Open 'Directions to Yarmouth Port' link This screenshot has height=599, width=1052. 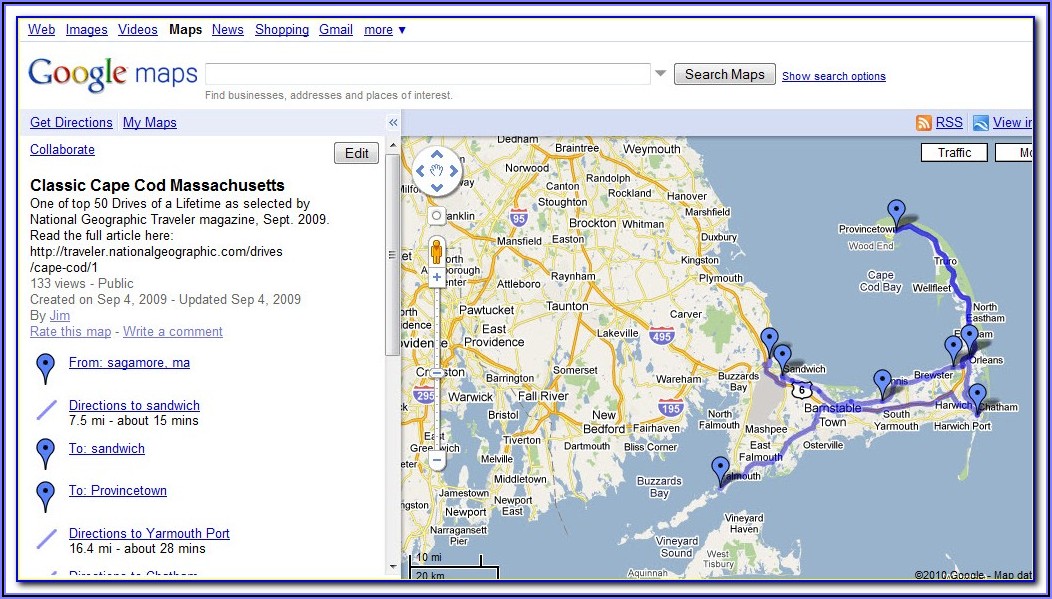pos(149,533)
